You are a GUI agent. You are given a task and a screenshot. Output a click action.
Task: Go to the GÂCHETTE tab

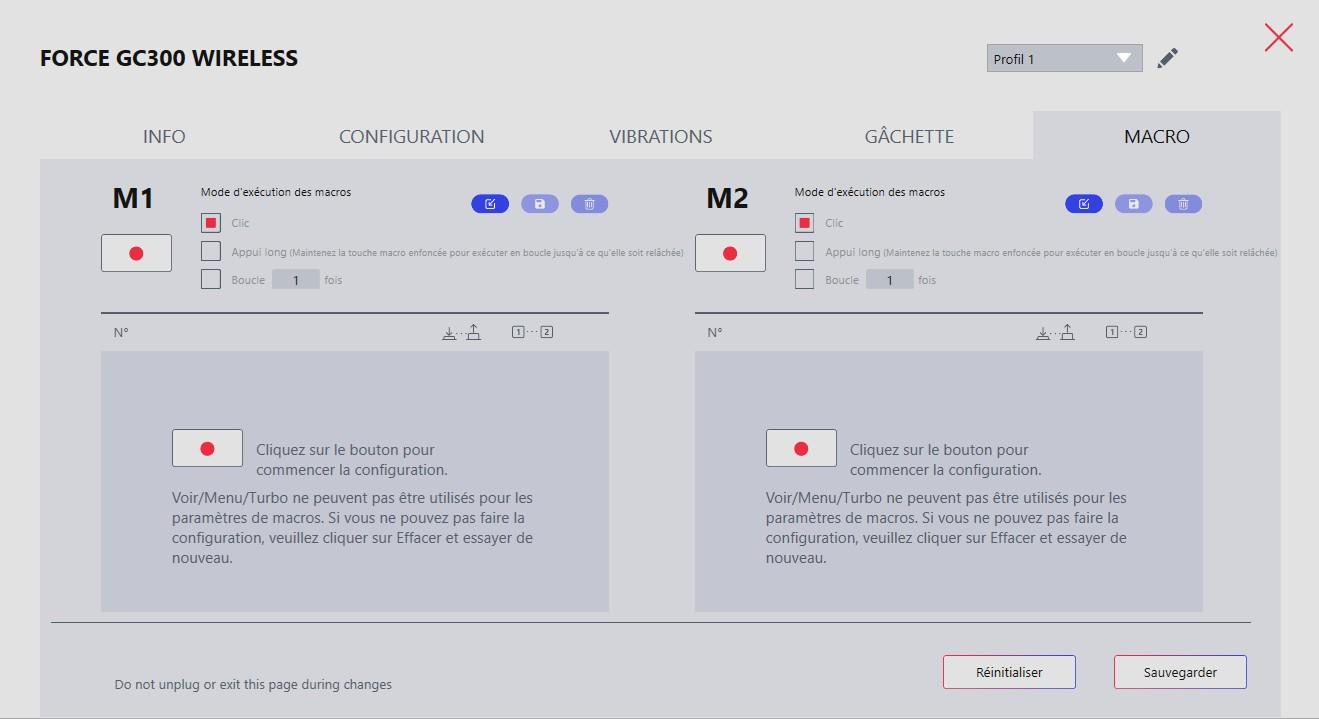pyautogui.click(x=909, y=137)
